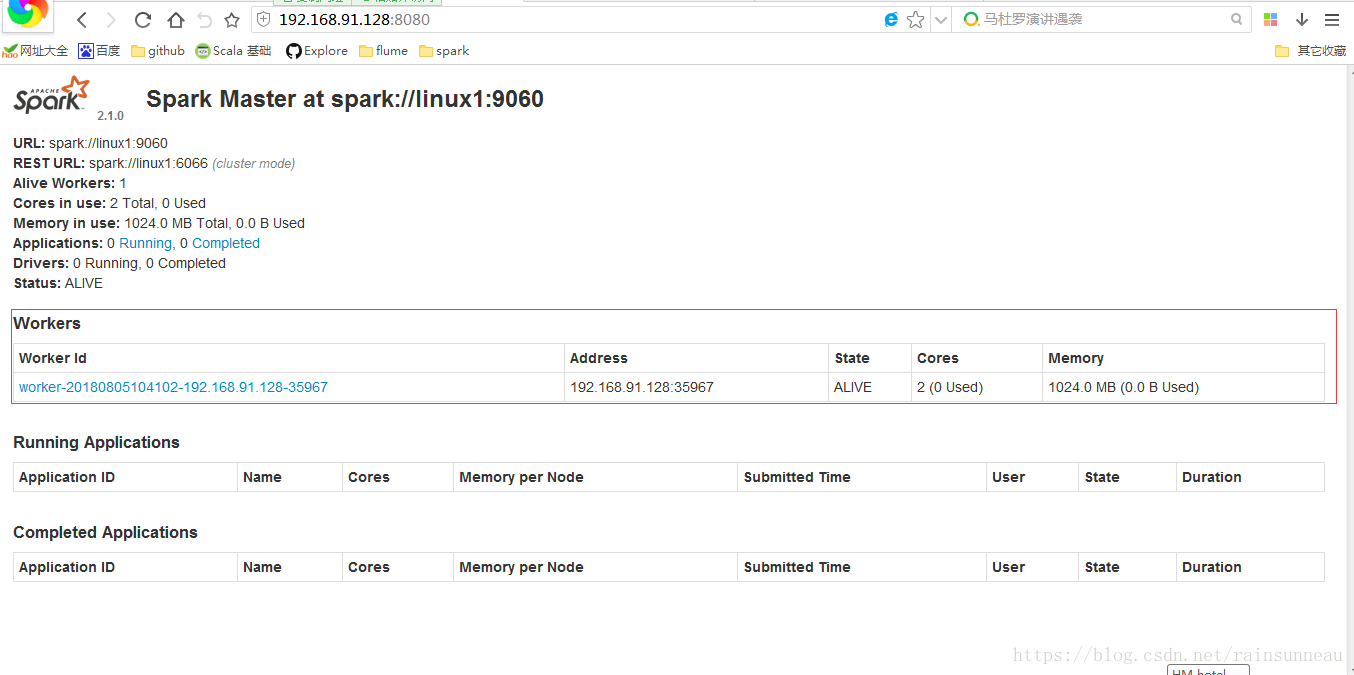
Task: Click the Spark Master at spark://linux1:9060 heading
Action: 345,99
